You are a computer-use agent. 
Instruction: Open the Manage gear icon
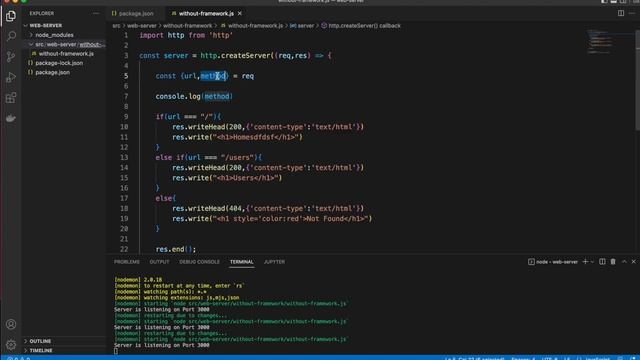[x=11, y=344]
